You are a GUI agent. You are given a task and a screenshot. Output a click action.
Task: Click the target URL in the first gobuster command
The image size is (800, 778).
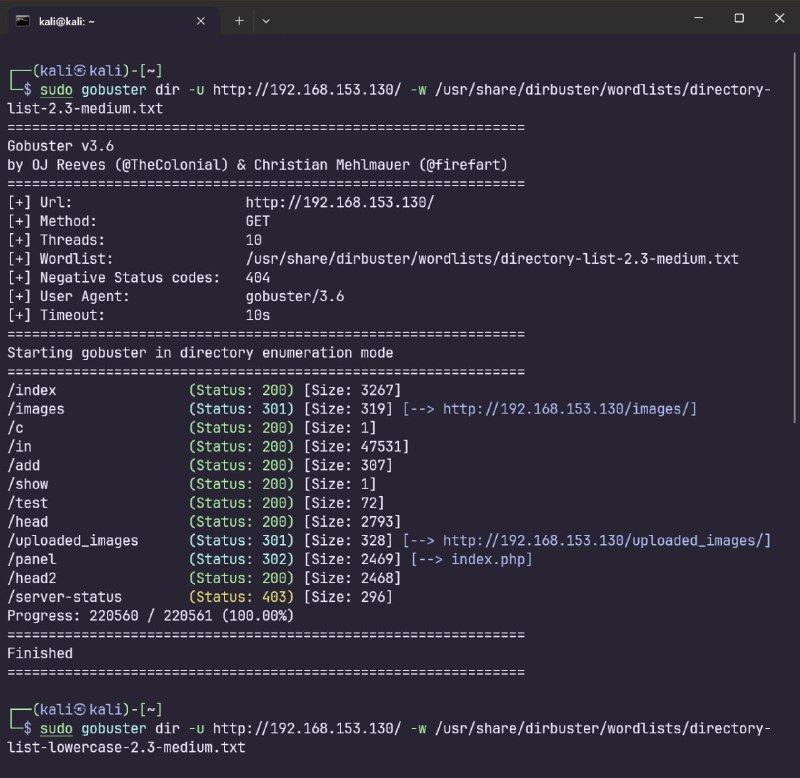coord(307,89)
